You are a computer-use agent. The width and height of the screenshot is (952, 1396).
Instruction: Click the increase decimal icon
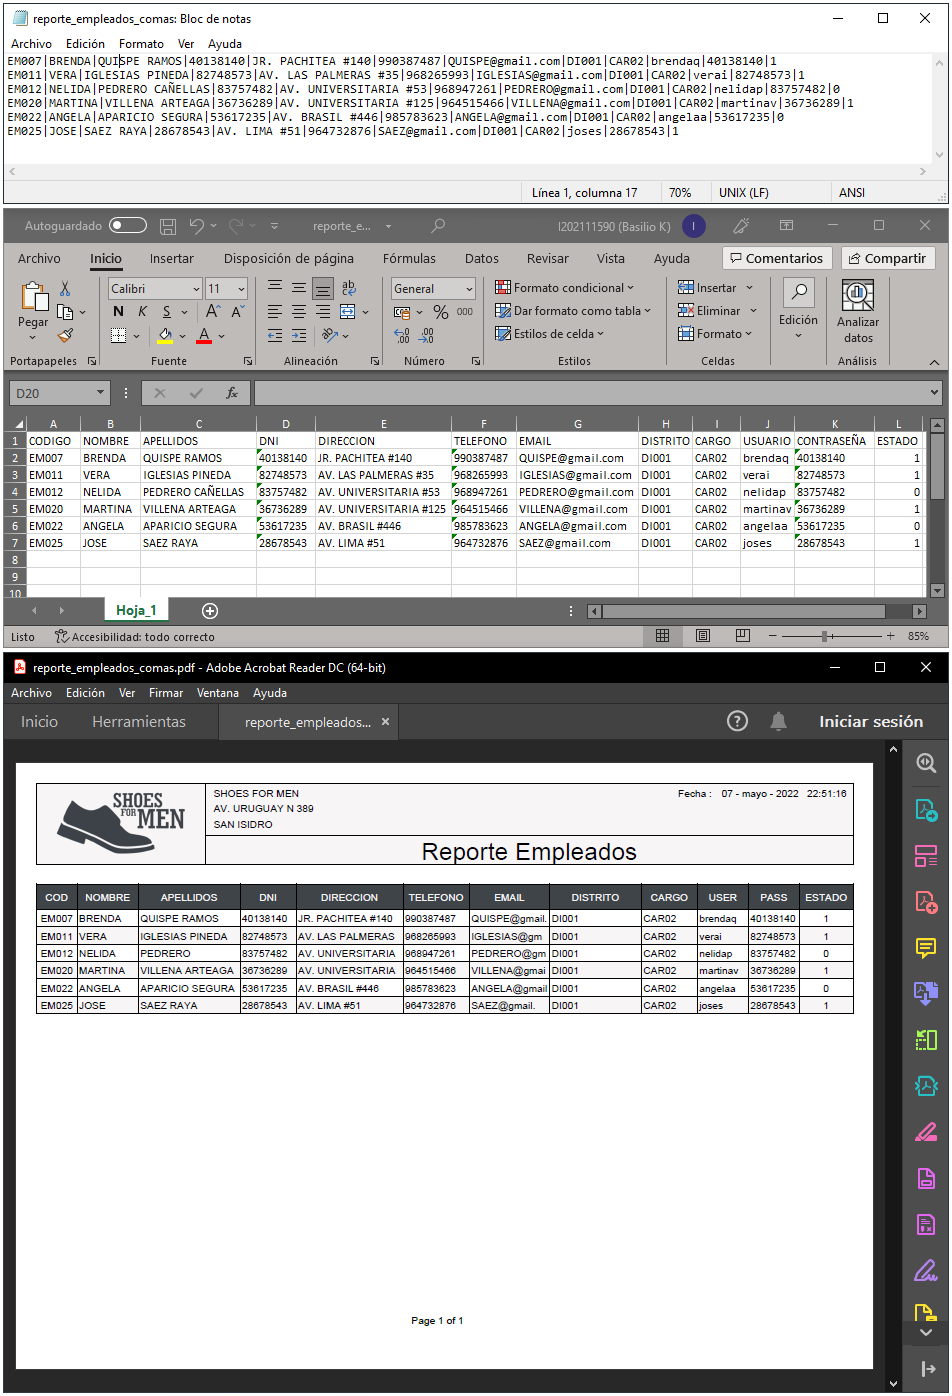point(402,336)
